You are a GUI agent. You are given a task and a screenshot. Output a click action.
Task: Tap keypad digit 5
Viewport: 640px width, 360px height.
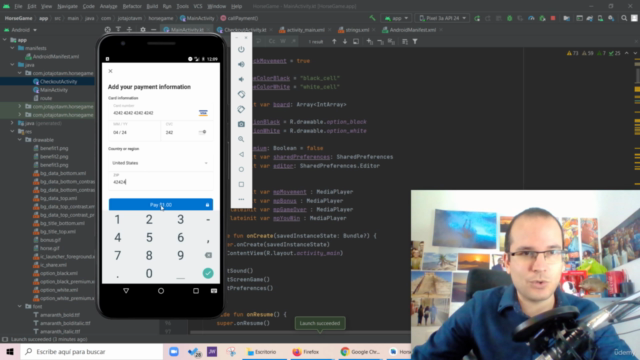pyautogui.click(x=149, y=238)
